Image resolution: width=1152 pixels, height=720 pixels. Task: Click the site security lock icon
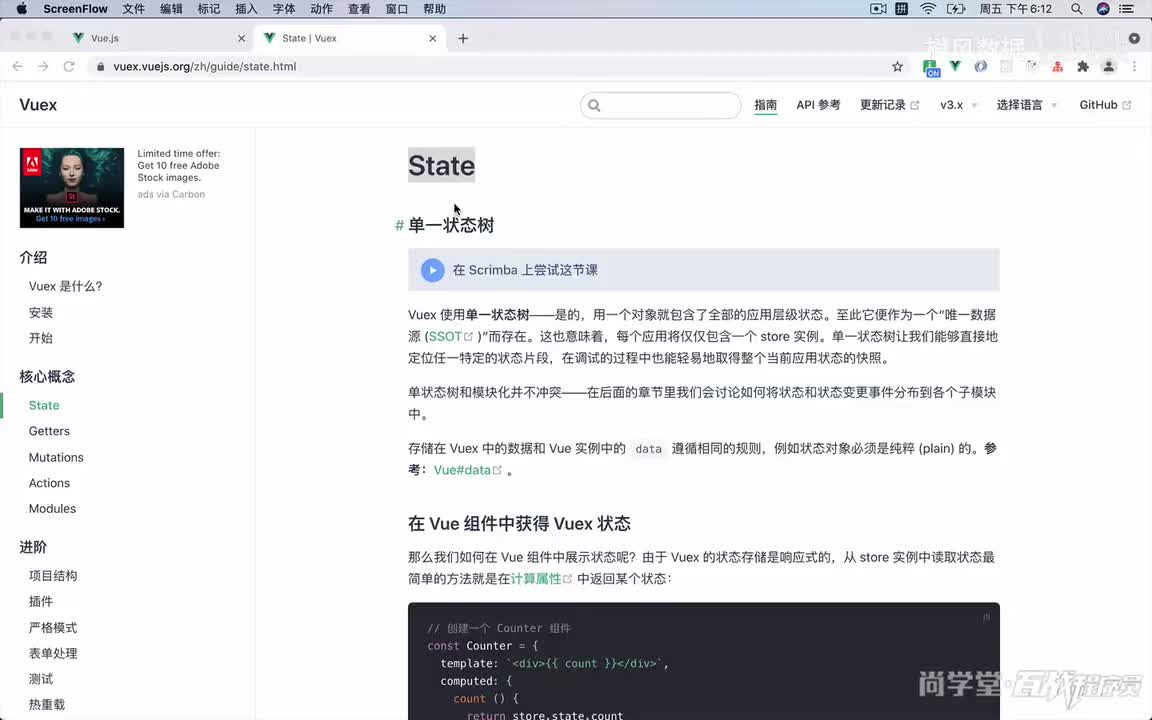(101, 66)
